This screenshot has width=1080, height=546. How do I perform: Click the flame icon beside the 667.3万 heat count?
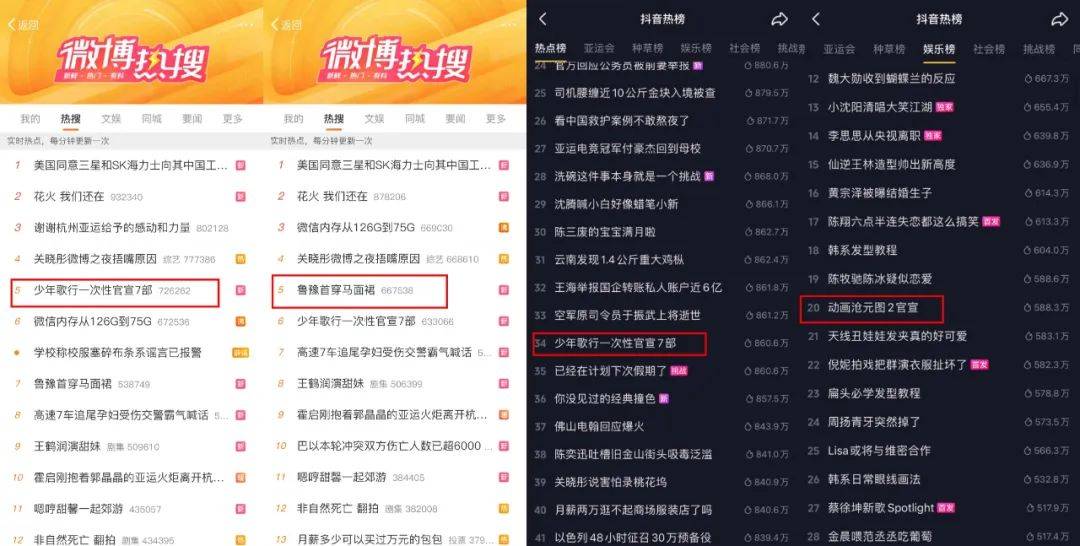tap(1028, 79)
